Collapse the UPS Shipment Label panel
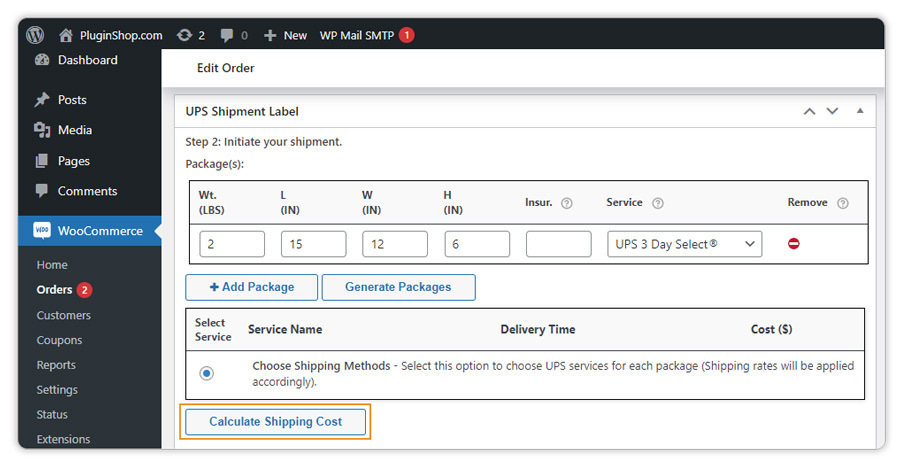This screenshot has height=465, width=900. pyautogui.click(x=859, y=111)
